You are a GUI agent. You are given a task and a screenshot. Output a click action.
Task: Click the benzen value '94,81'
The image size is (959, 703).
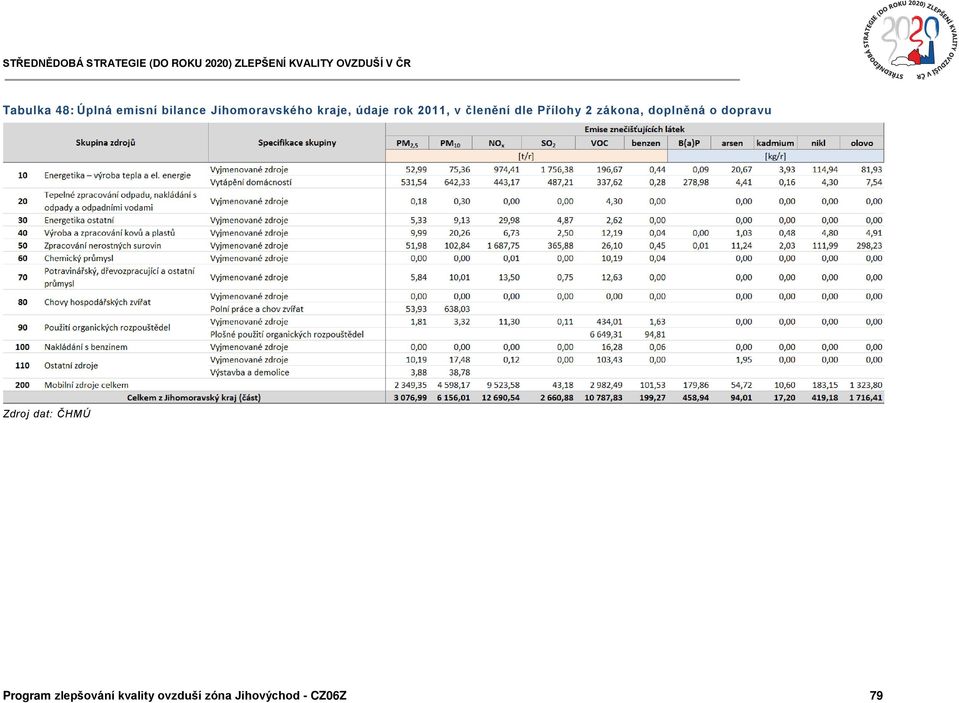click(655, 335)
